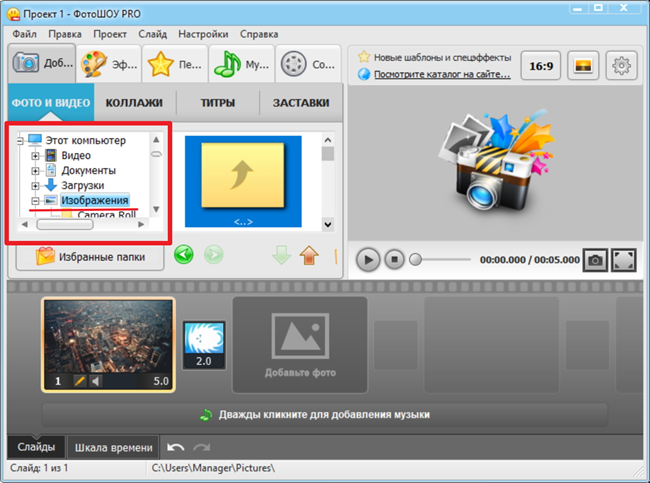Image resolution: width=650 pixels, height=483 pixels.
Task: Click the Добавьте фото placeholder slot
Action: click(x=300, y=345)
